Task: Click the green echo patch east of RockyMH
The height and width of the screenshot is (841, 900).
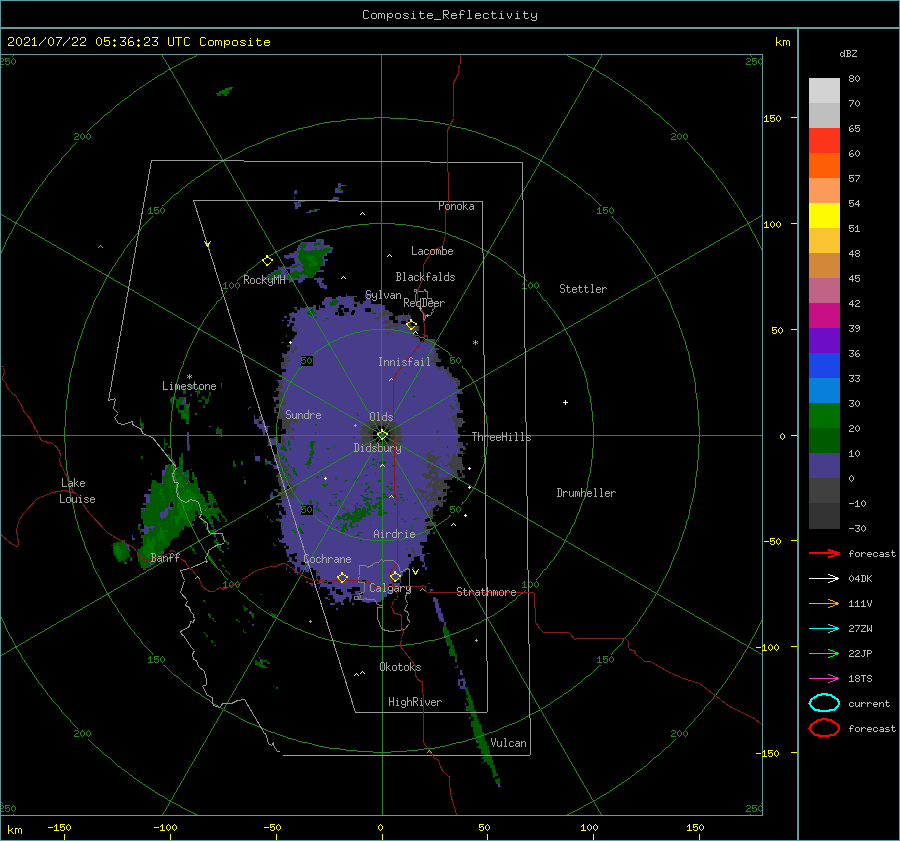Action: (311, 263)
